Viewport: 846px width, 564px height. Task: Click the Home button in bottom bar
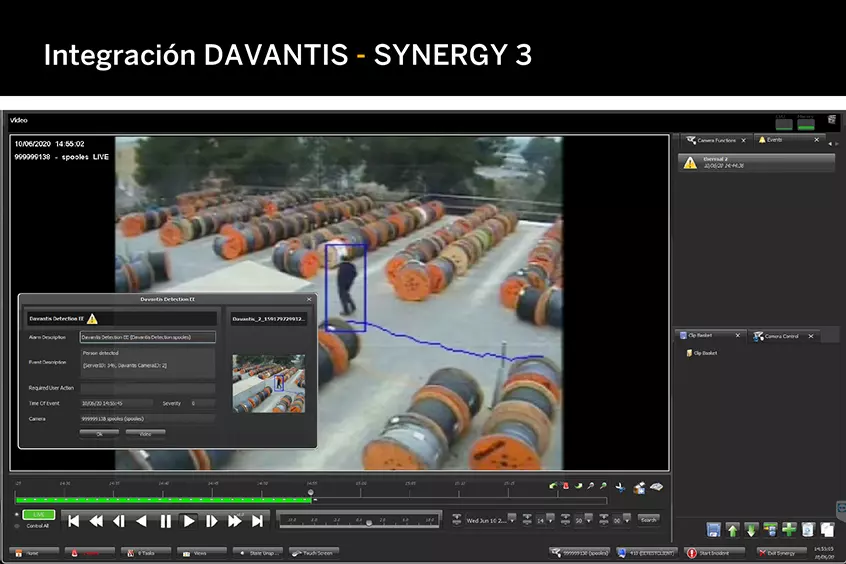(x=34, y=553)
